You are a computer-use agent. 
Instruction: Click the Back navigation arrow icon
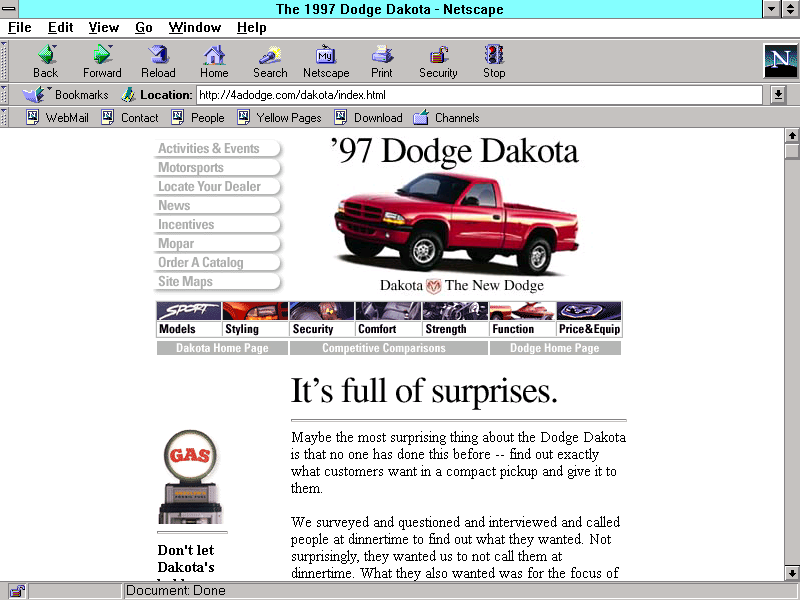point(45,55)
